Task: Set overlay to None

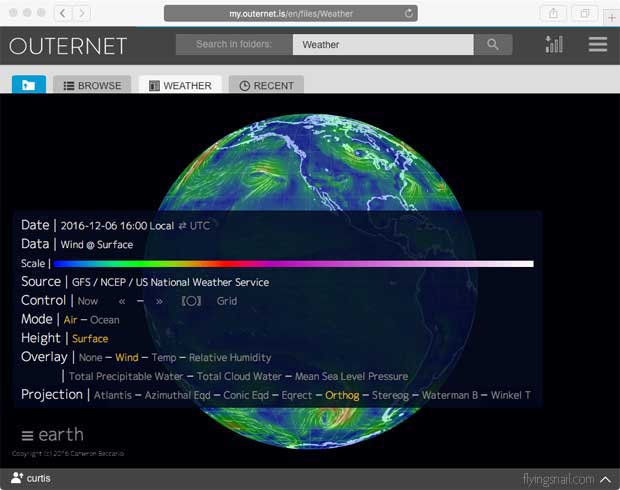Action: [91, 358]
